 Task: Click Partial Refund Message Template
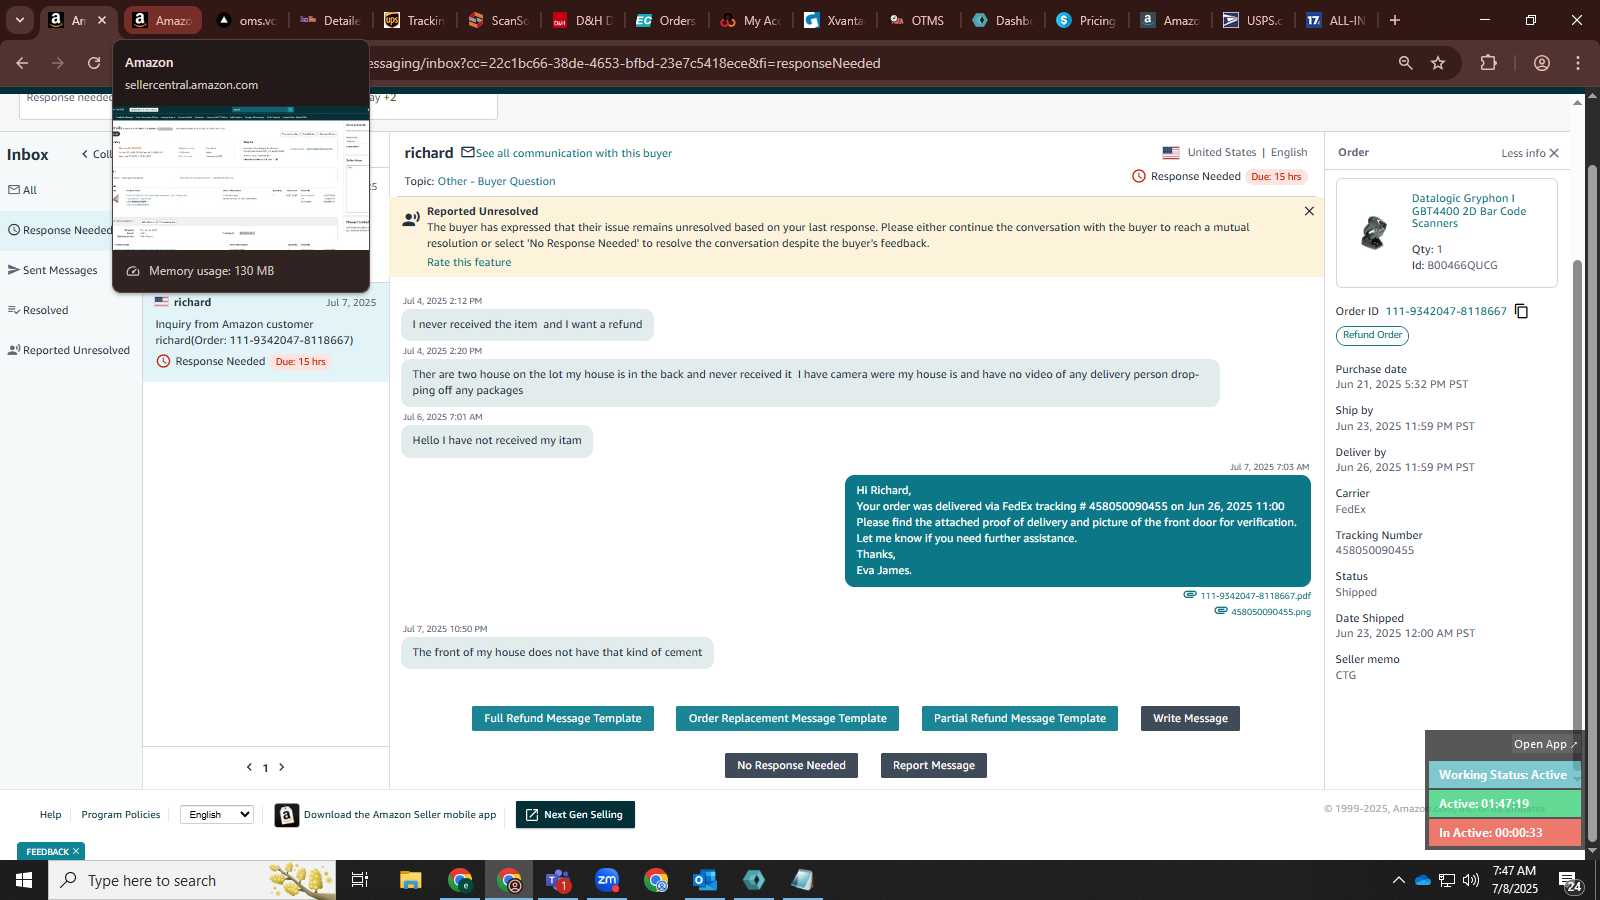[1020, 718]
